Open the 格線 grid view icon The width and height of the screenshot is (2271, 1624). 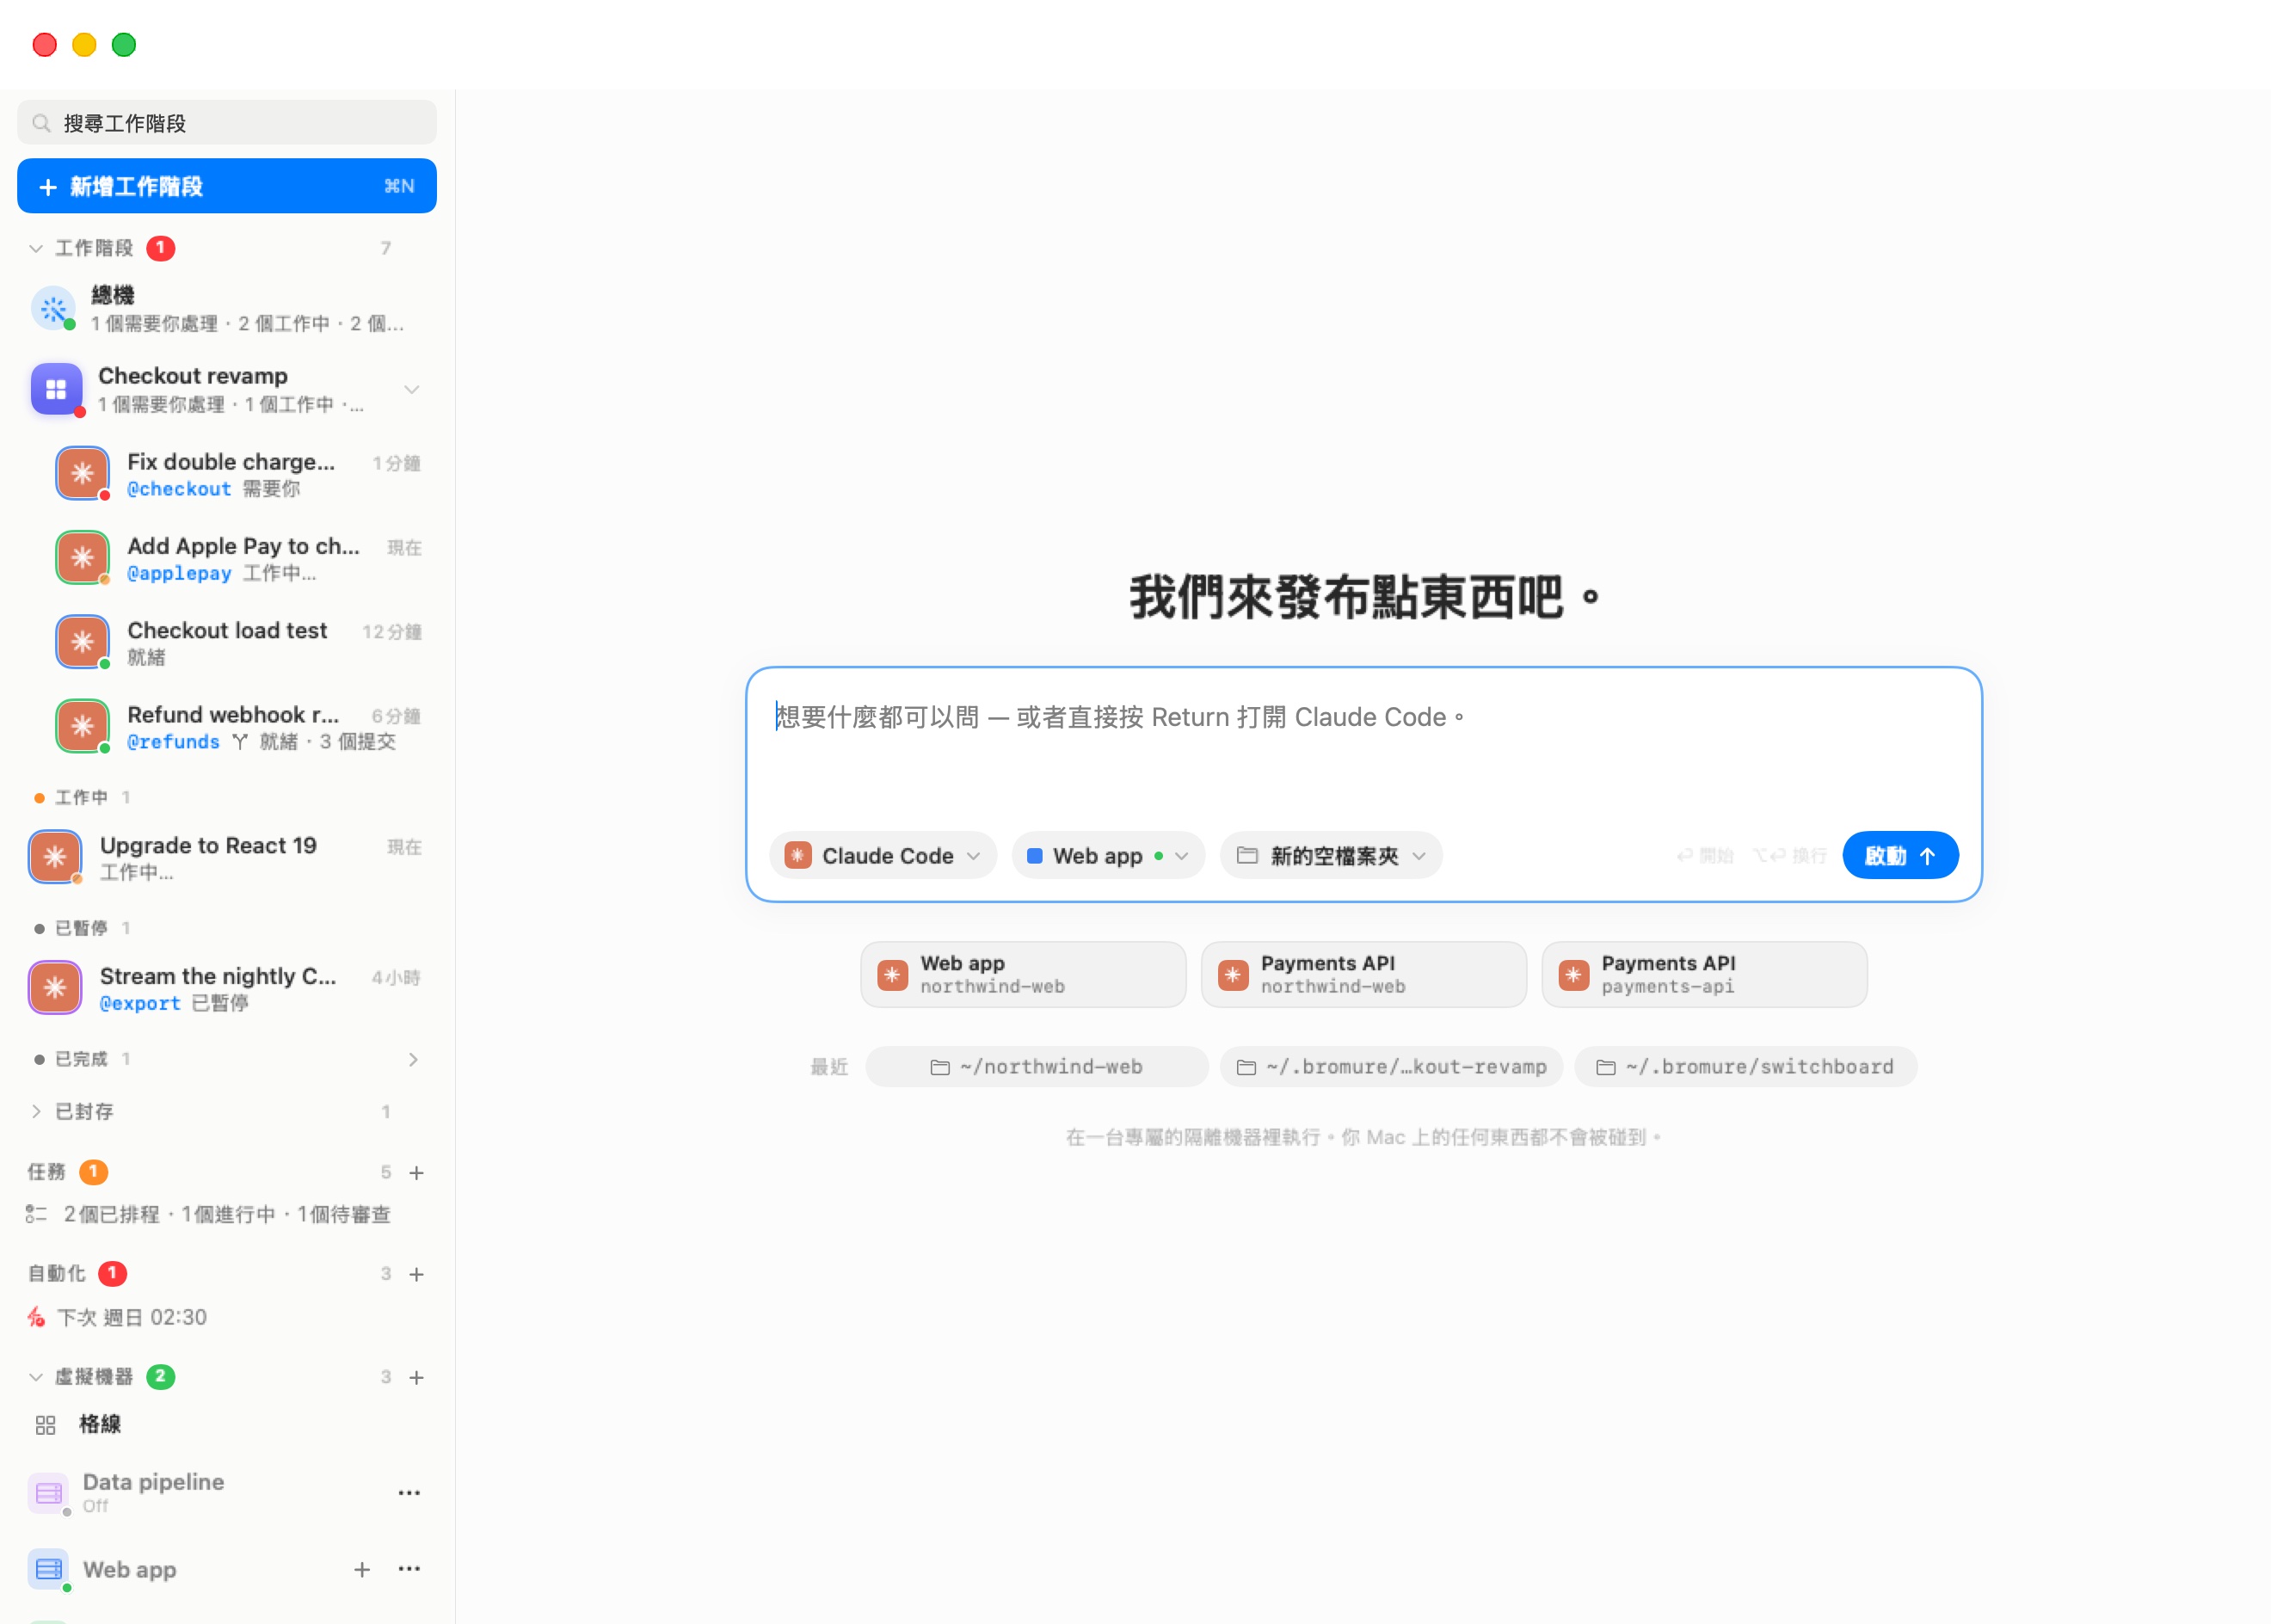coord(45,1425)
